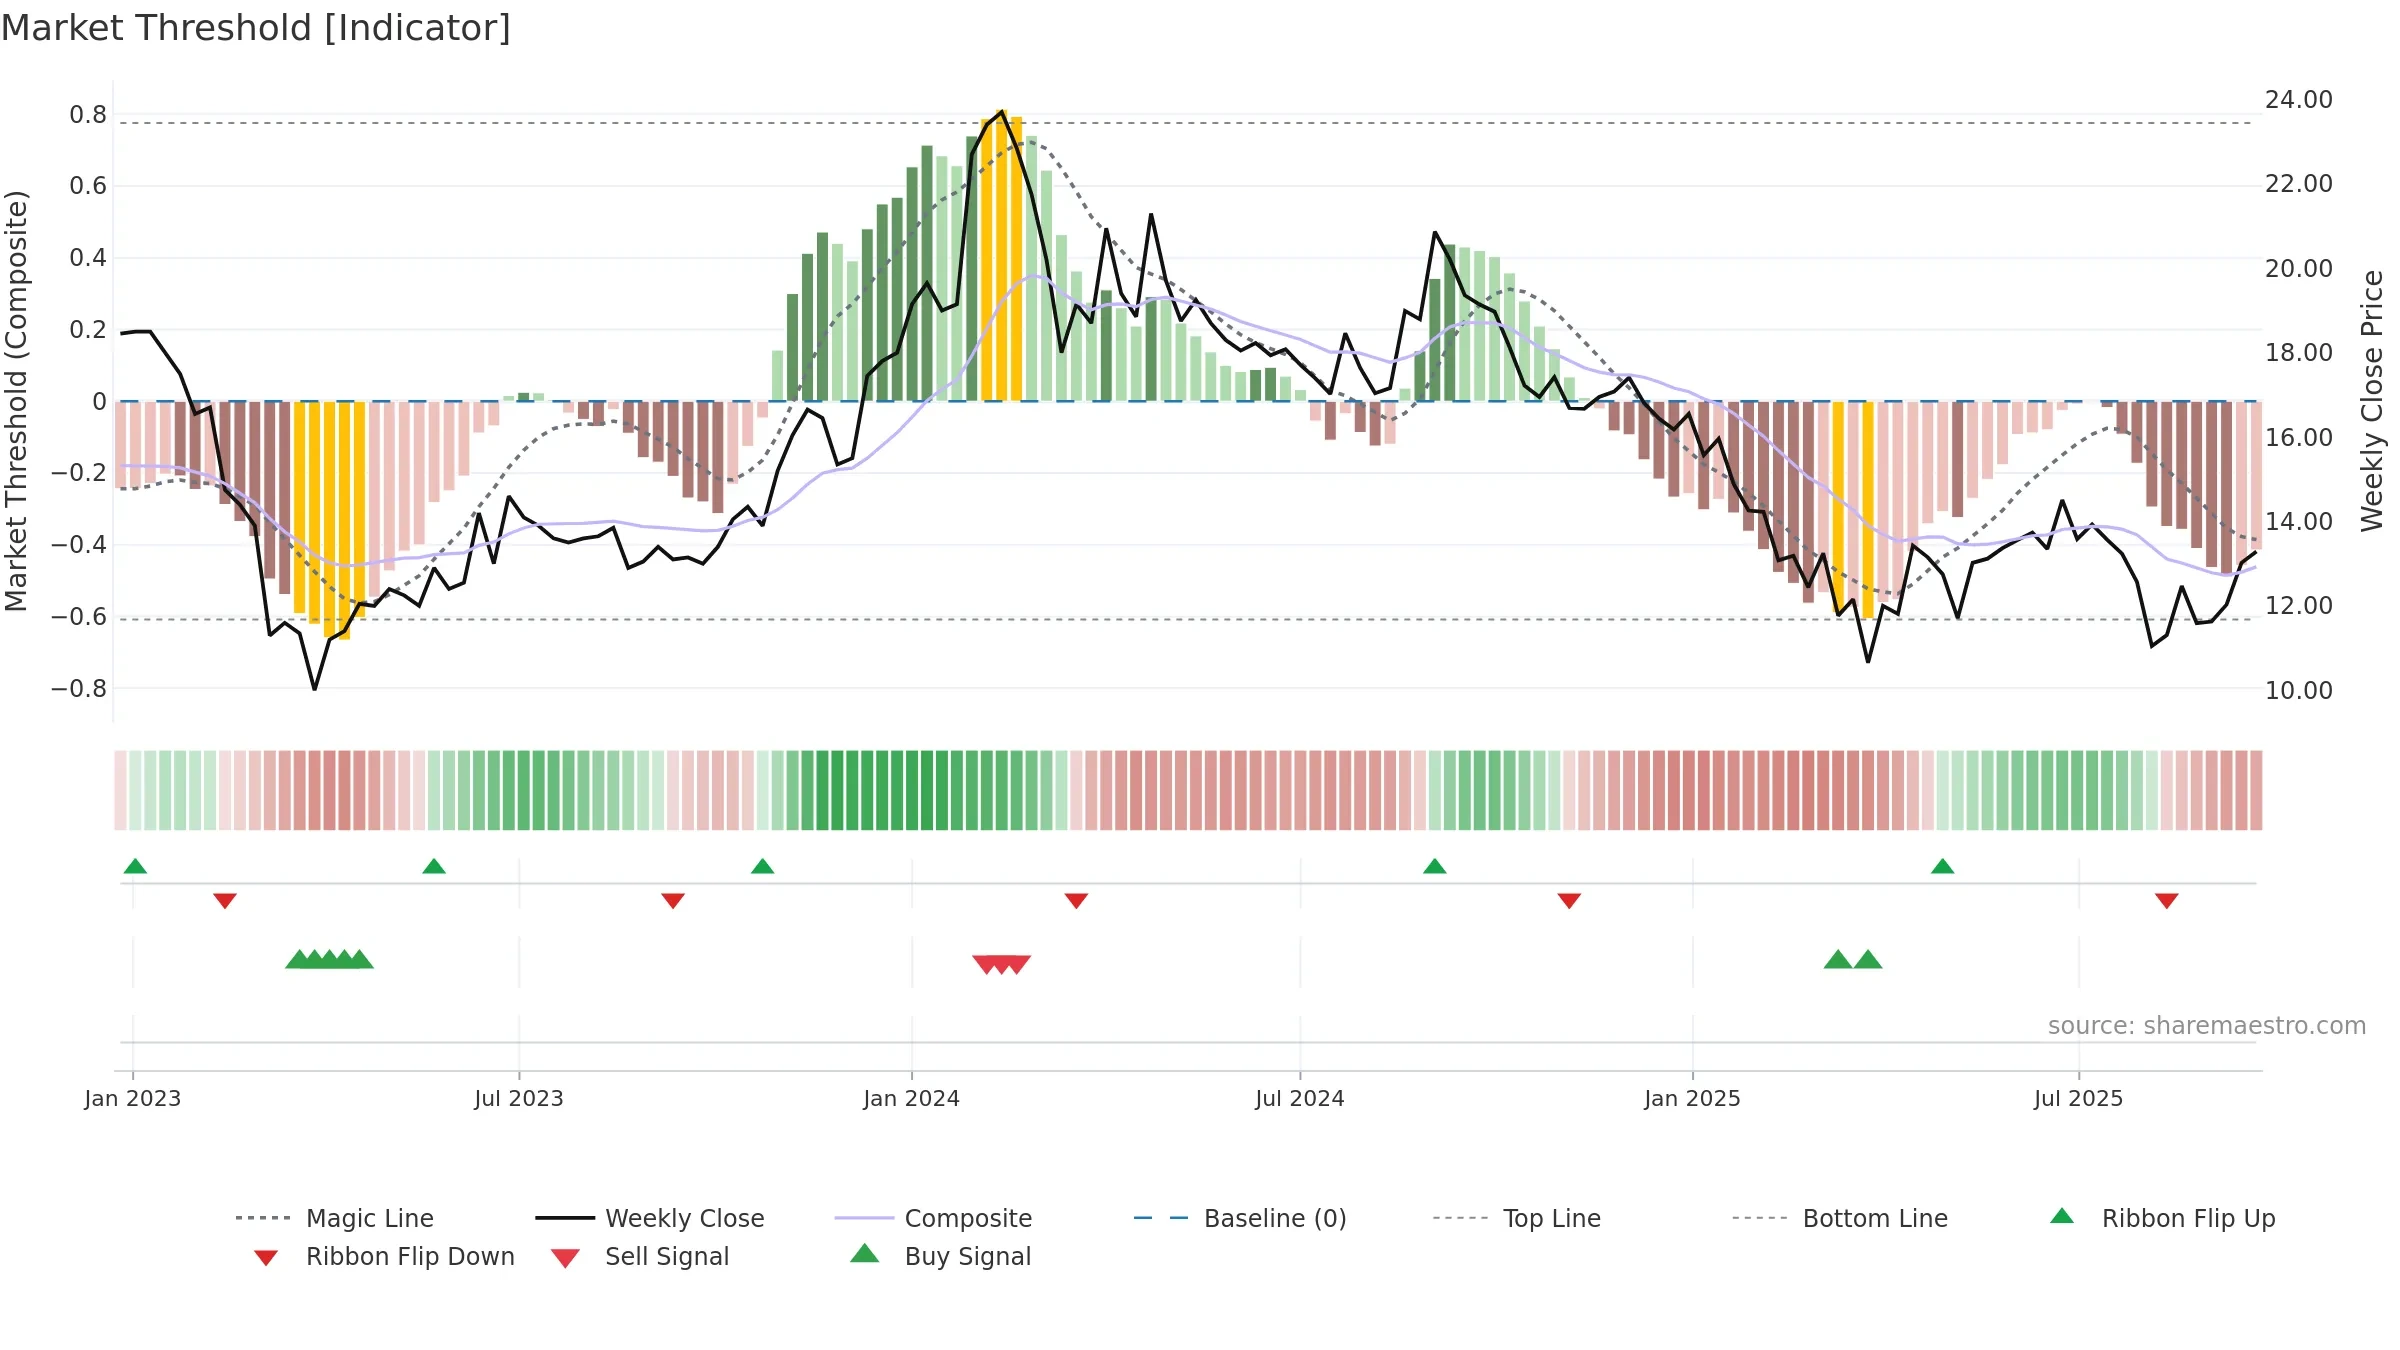The height and width of the screenshot is (1350, 2400).
Task: Click the last buy signal triangle in the 2023 cluster
Action: [359, 960]
